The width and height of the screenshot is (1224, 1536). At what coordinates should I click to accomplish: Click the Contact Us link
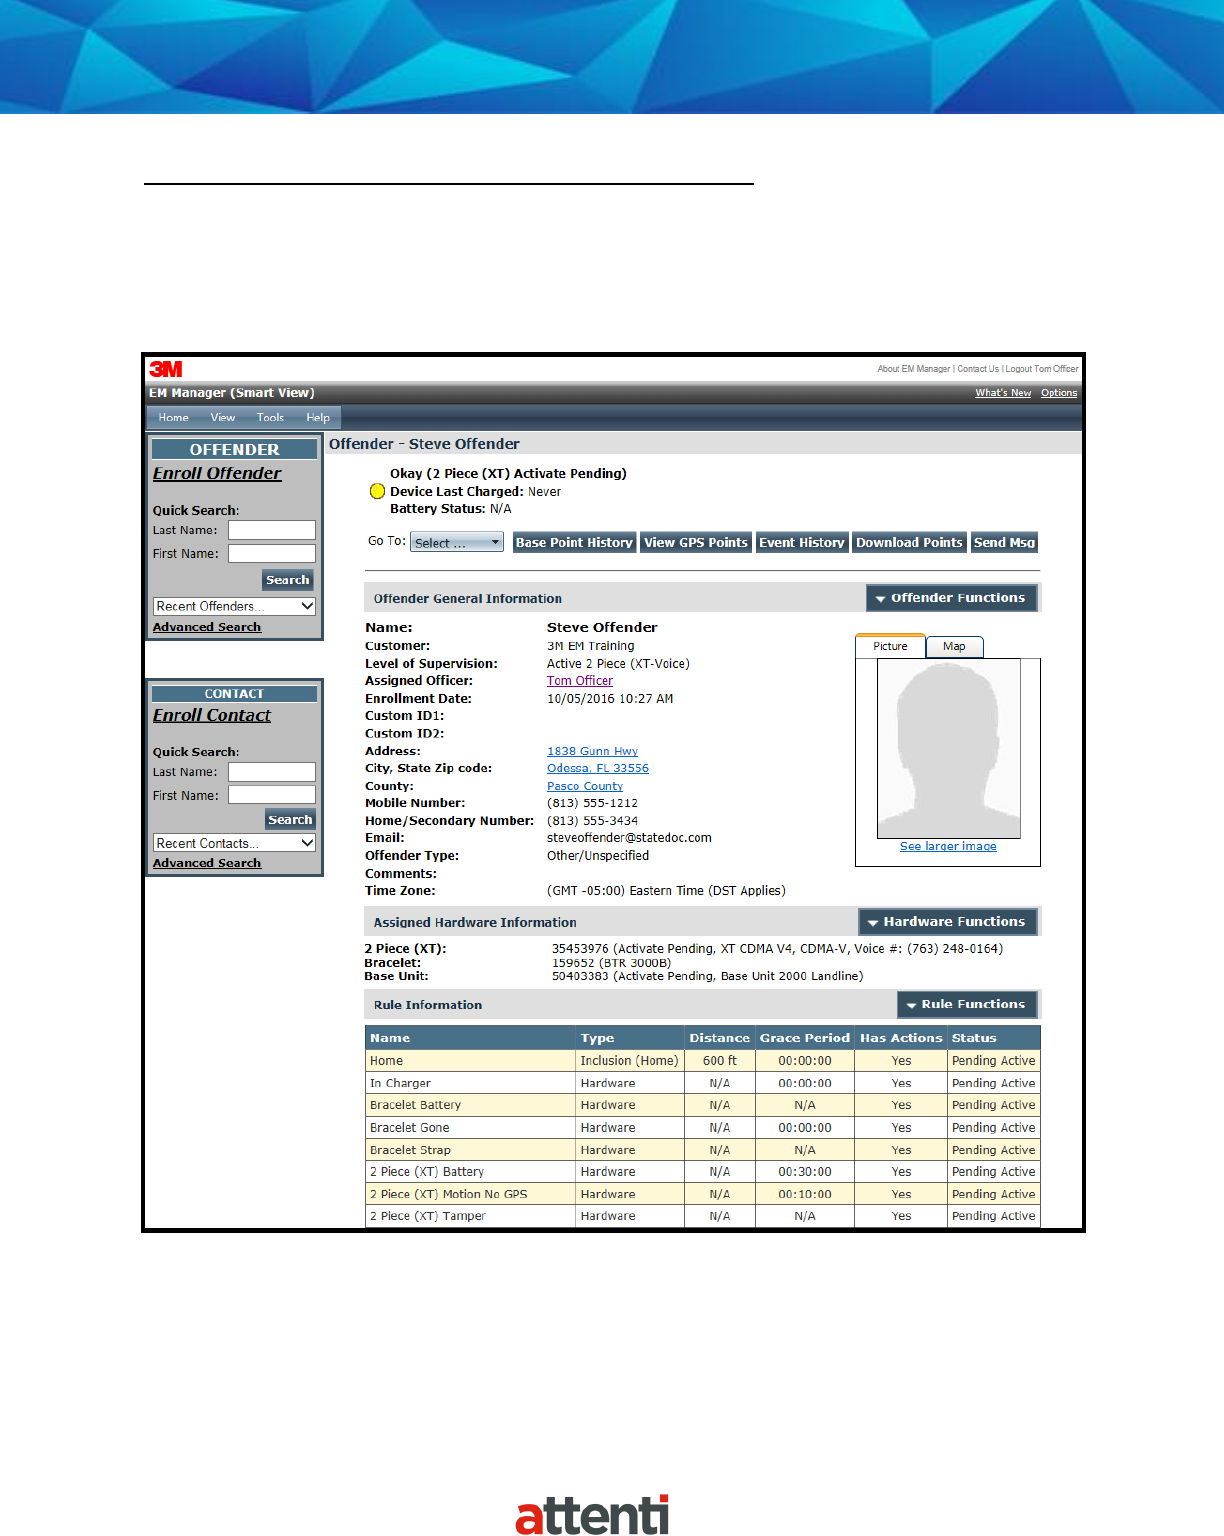point(978,369)
